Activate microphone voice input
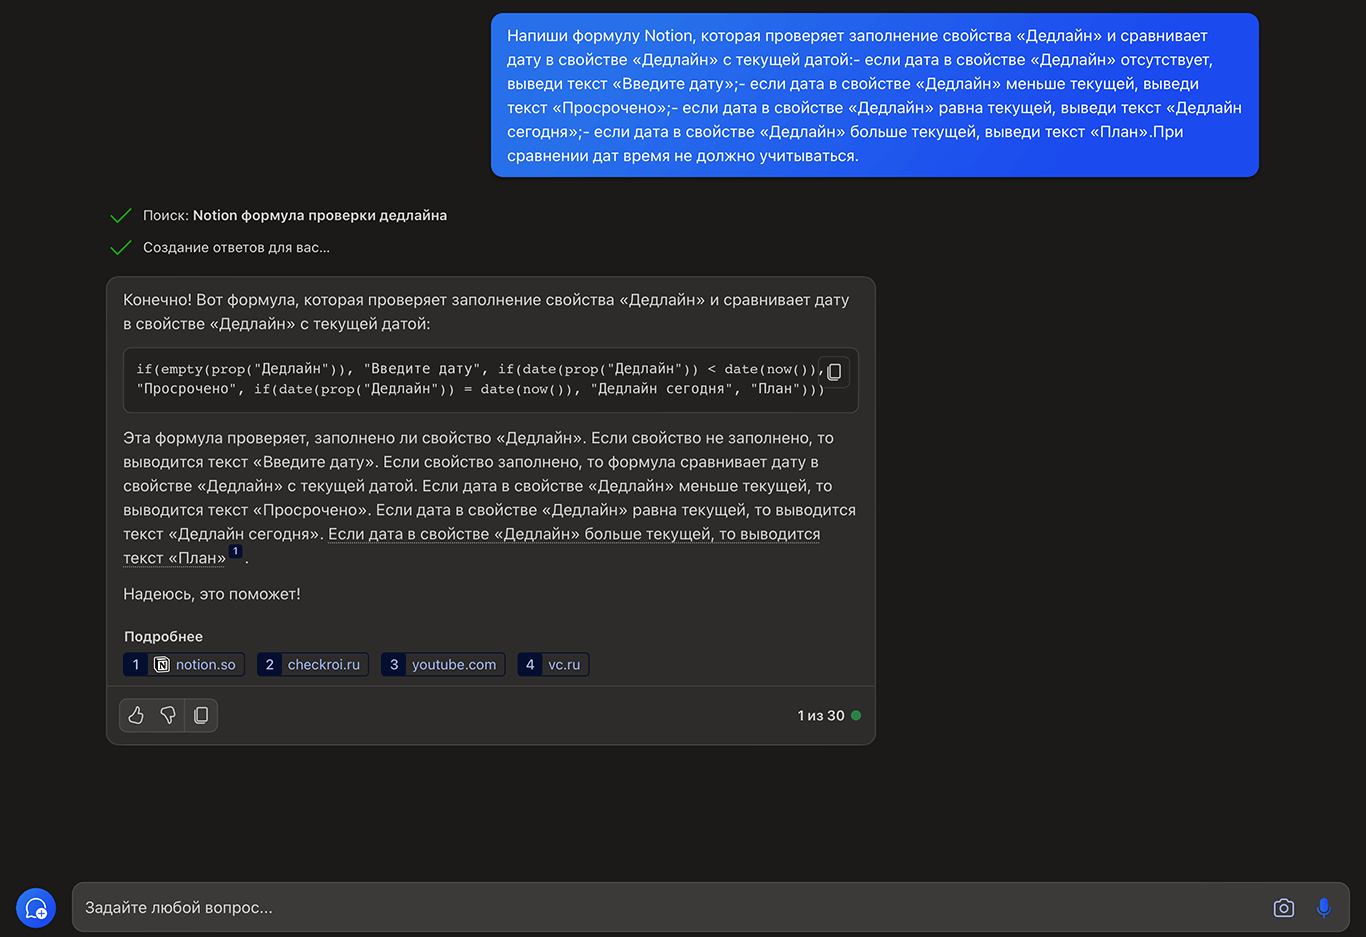The width and height of the screenshot is (1366, 937). click(1324, 908)
